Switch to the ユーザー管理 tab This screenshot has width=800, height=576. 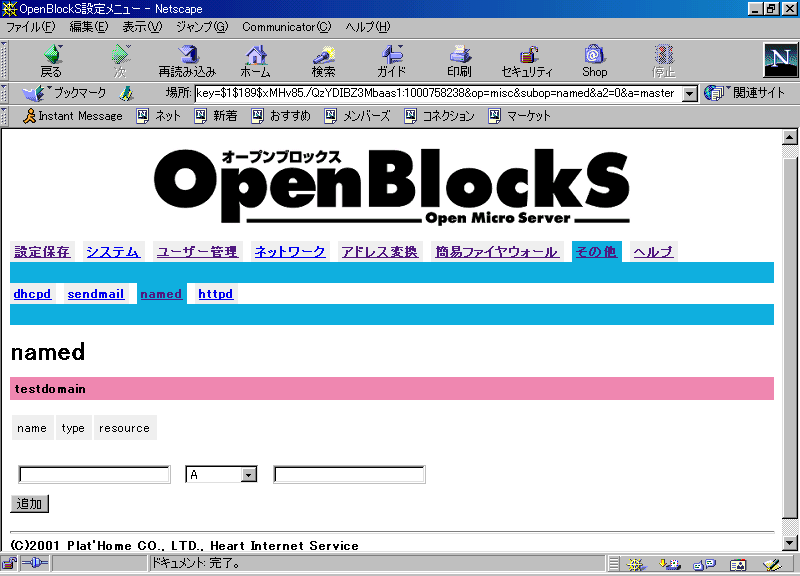[197, 252]
